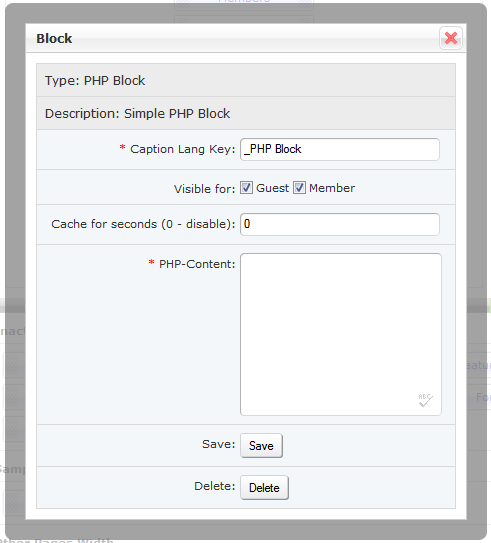Click the Visible for label
This screenshot has width=491, height=543.
[x=204, y=189]
